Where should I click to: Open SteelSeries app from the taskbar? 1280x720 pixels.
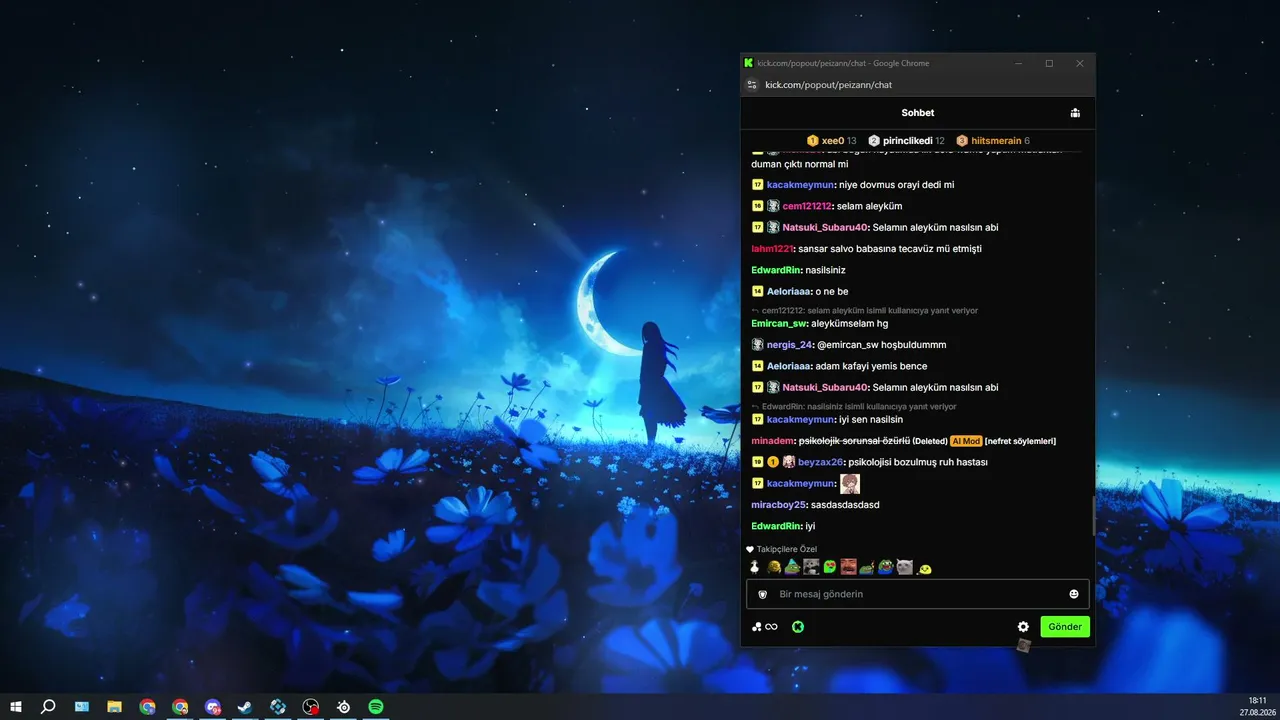(344, 707)
